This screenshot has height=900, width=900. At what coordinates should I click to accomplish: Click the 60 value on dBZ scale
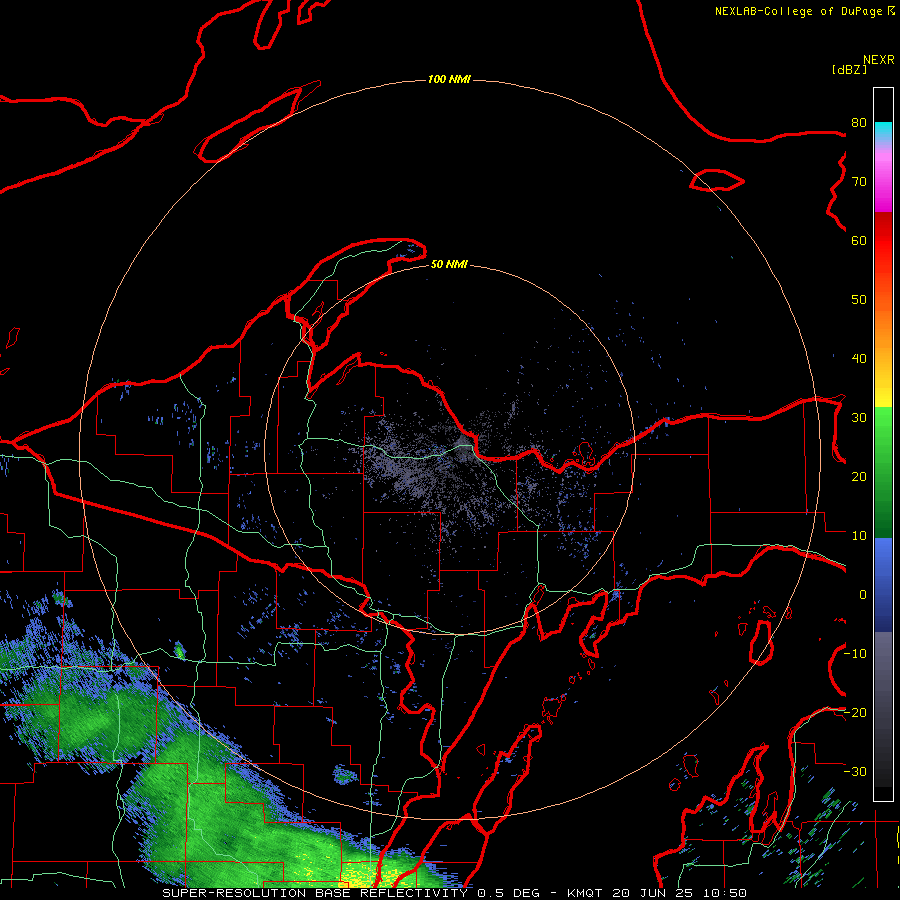859,241
